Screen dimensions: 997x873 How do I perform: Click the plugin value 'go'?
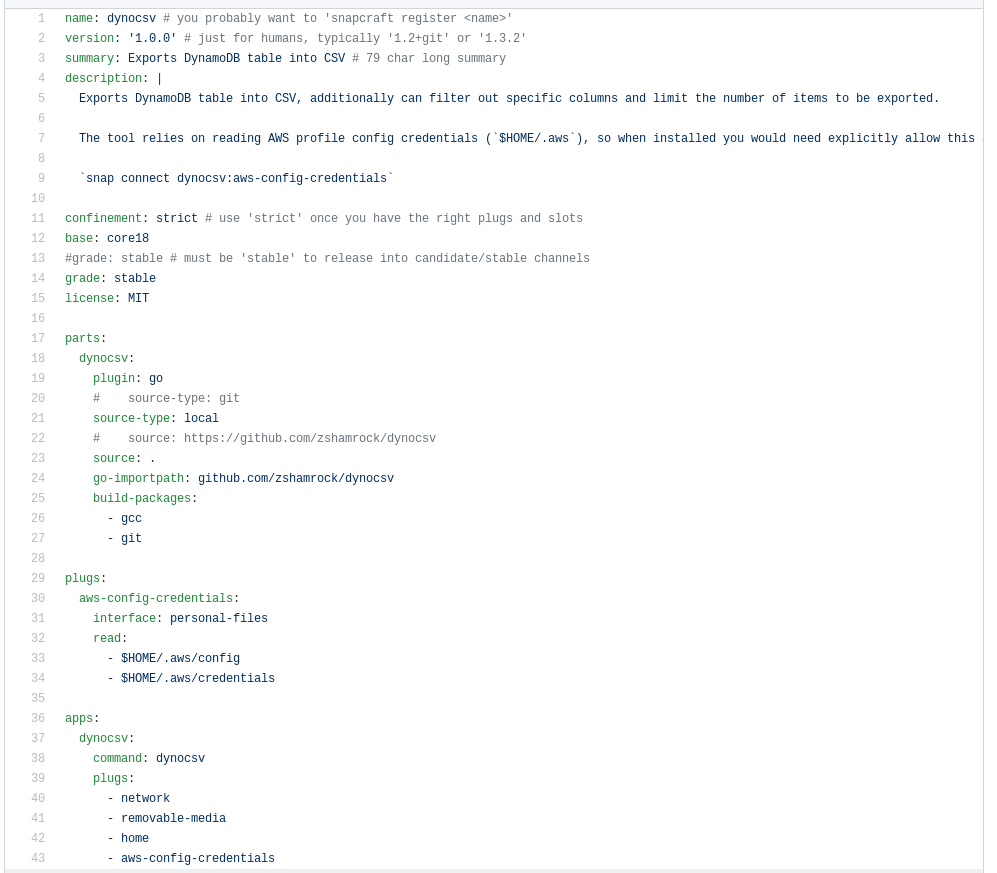click(x=156, y=378)
